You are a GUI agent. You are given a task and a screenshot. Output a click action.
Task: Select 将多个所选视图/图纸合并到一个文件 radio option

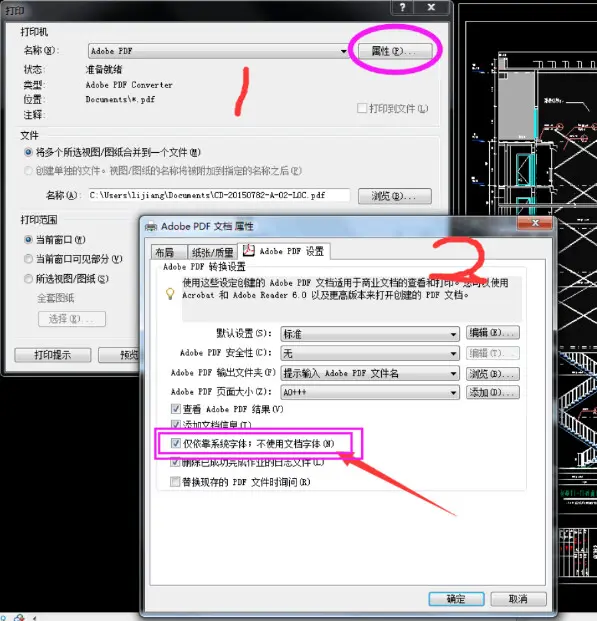pyautogui.click(x=29, y=152)
